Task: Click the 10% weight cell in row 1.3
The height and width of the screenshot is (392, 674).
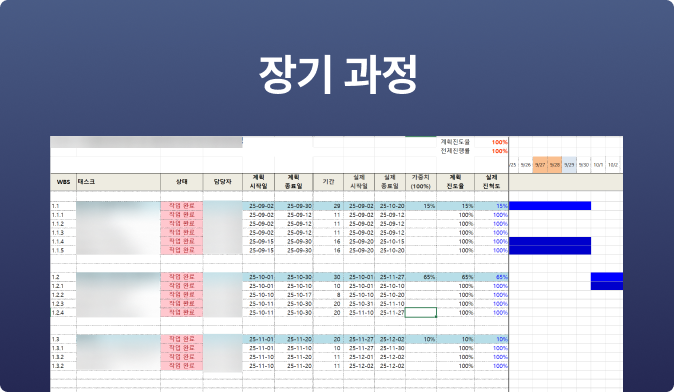Action: [421, 339]
